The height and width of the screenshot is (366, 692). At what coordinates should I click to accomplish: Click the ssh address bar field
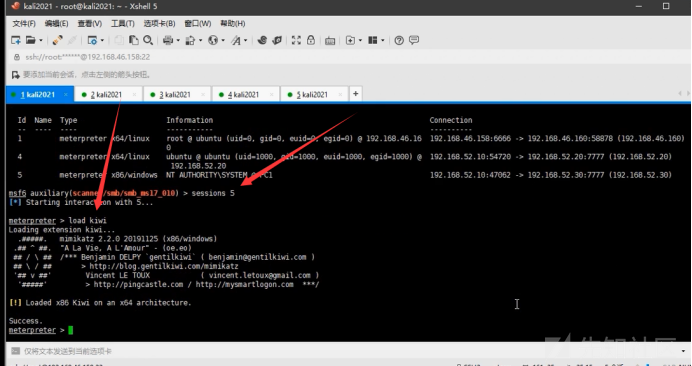pos(349,57)
